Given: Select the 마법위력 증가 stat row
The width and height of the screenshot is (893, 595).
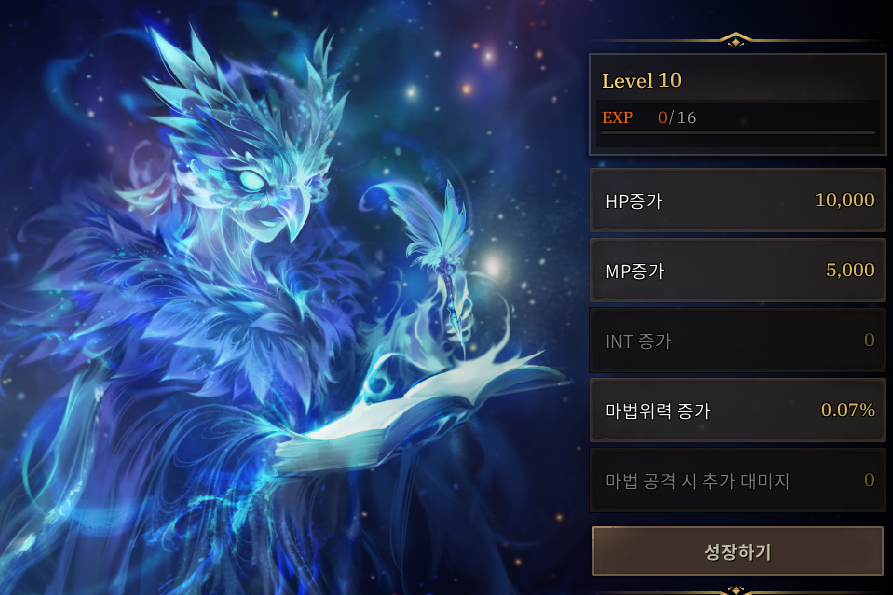Looking at the screenshot, I should click(738, 410).
